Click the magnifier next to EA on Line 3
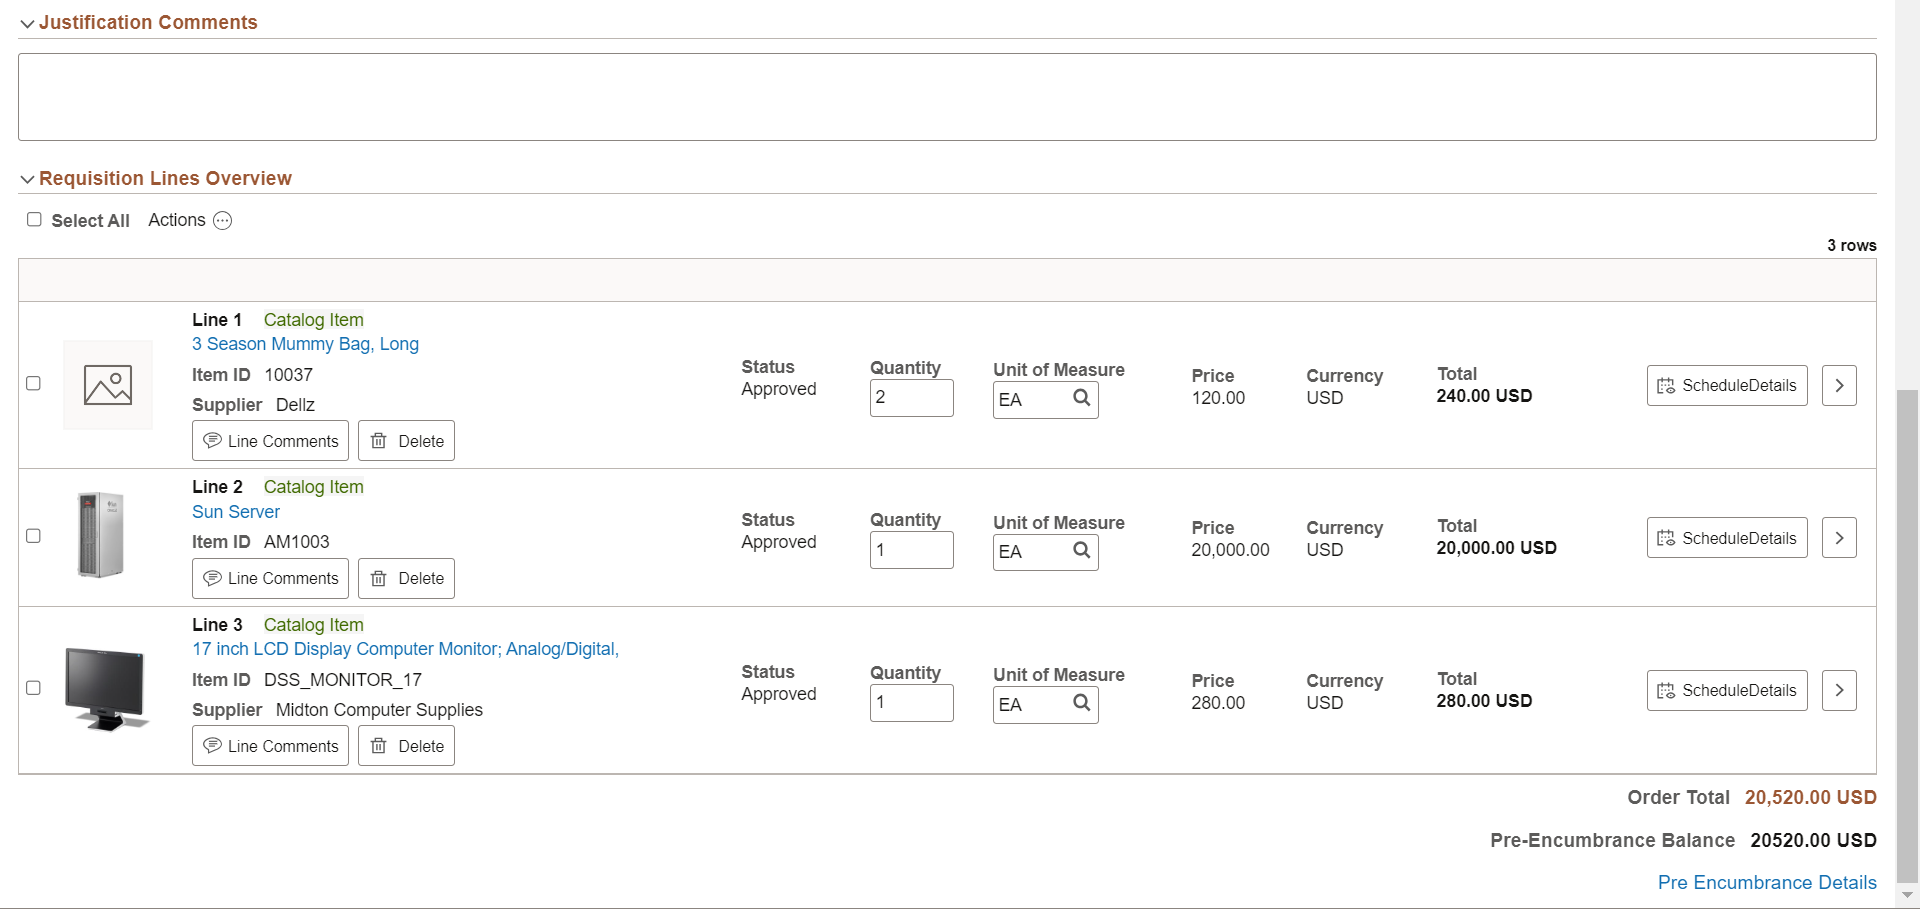The image size is (1920, 909). (1081, 703)
